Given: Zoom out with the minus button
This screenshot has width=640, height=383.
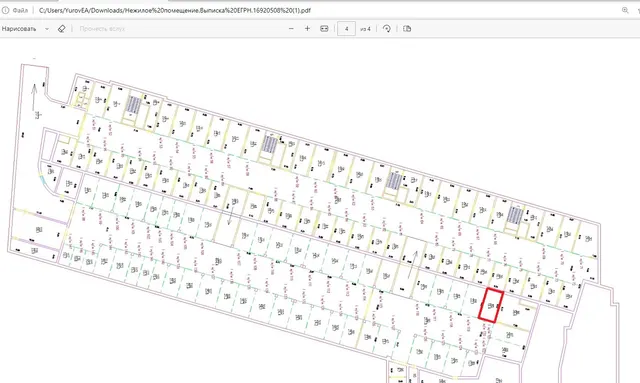Looking at the screenshot, I should coord(291,29).
